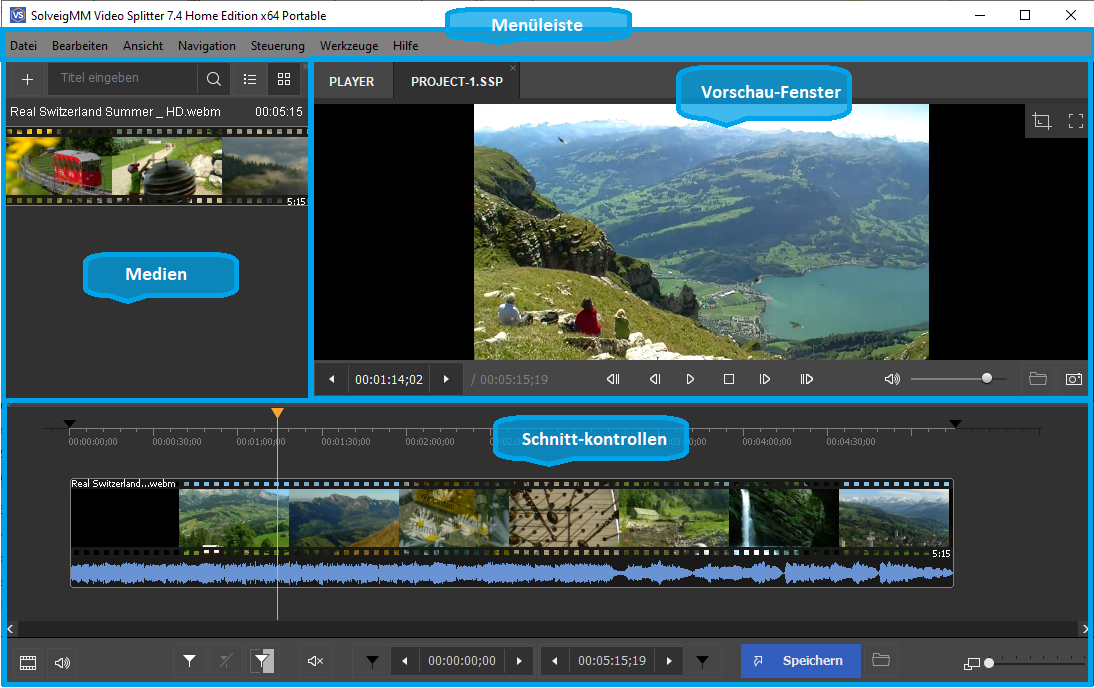Click the disabled remove marker button

(226, 661)
